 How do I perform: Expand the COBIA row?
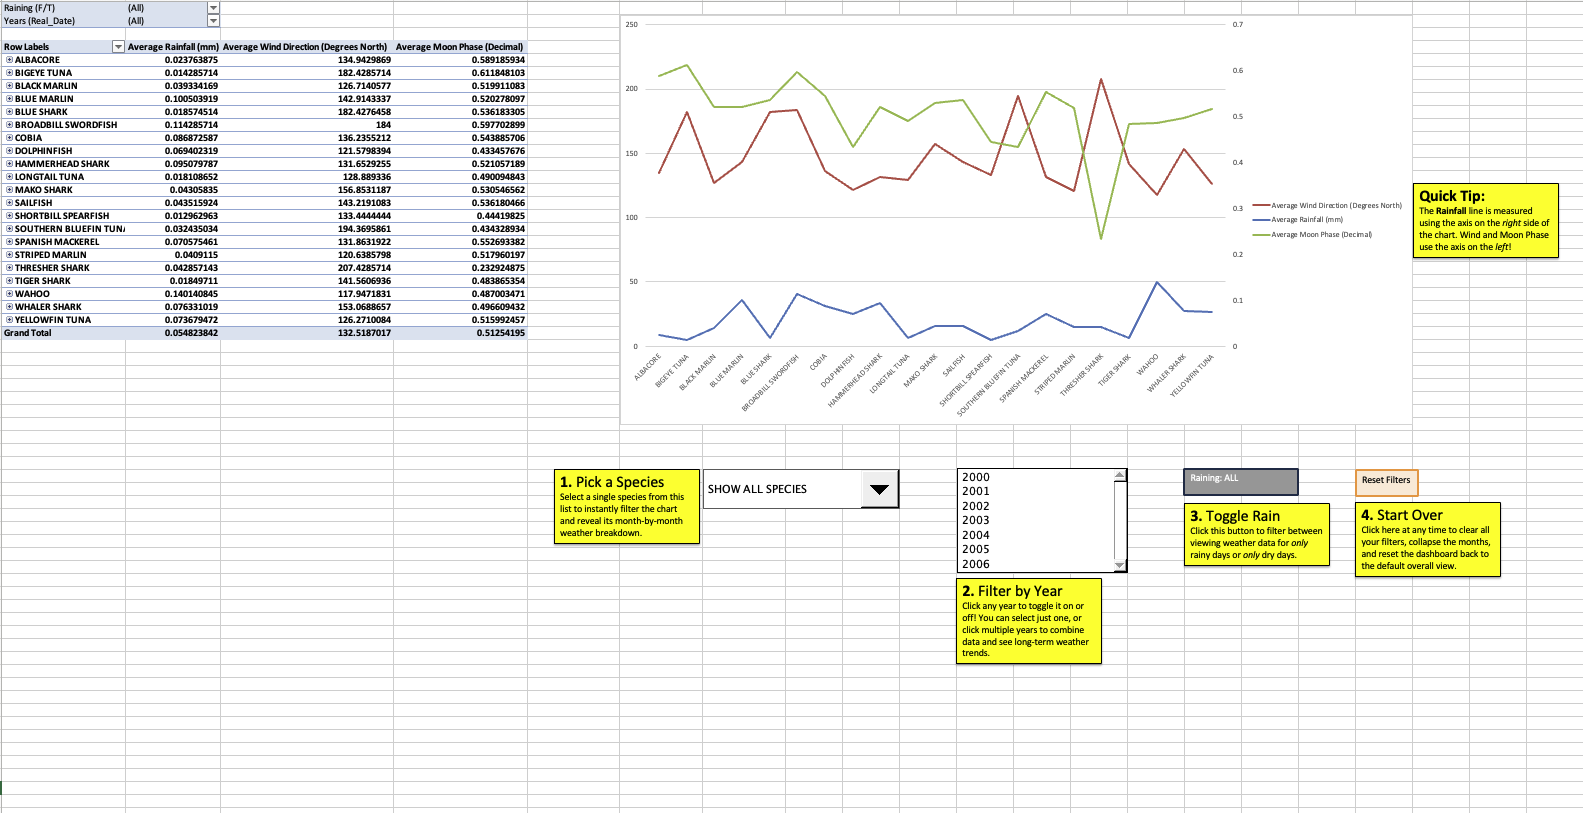tap(9, 138)
